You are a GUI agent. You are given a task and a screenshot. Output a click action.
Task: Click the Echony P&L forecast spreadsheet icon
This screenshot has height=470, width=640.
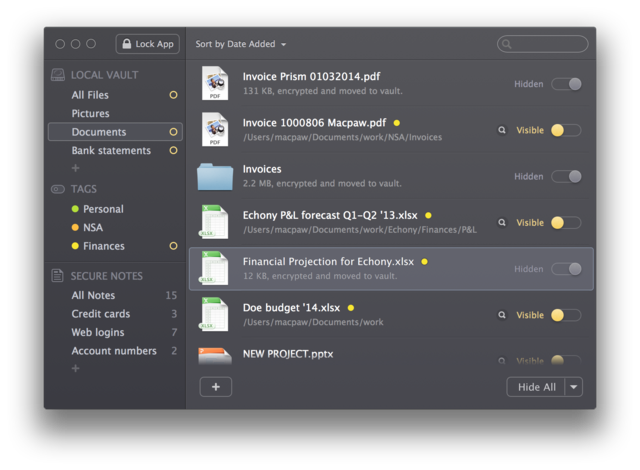pyautogui.click(x=214, y=222)
